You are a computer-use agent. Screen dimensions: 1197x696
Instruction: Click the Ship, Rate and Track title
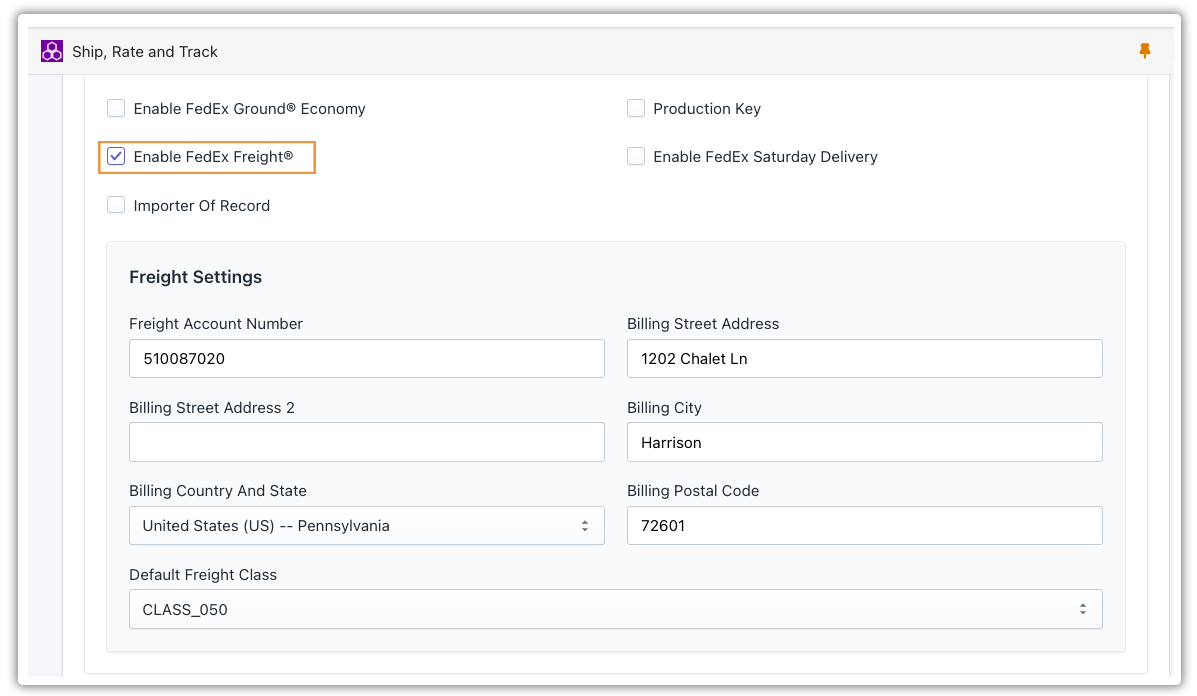click(145, 52)
